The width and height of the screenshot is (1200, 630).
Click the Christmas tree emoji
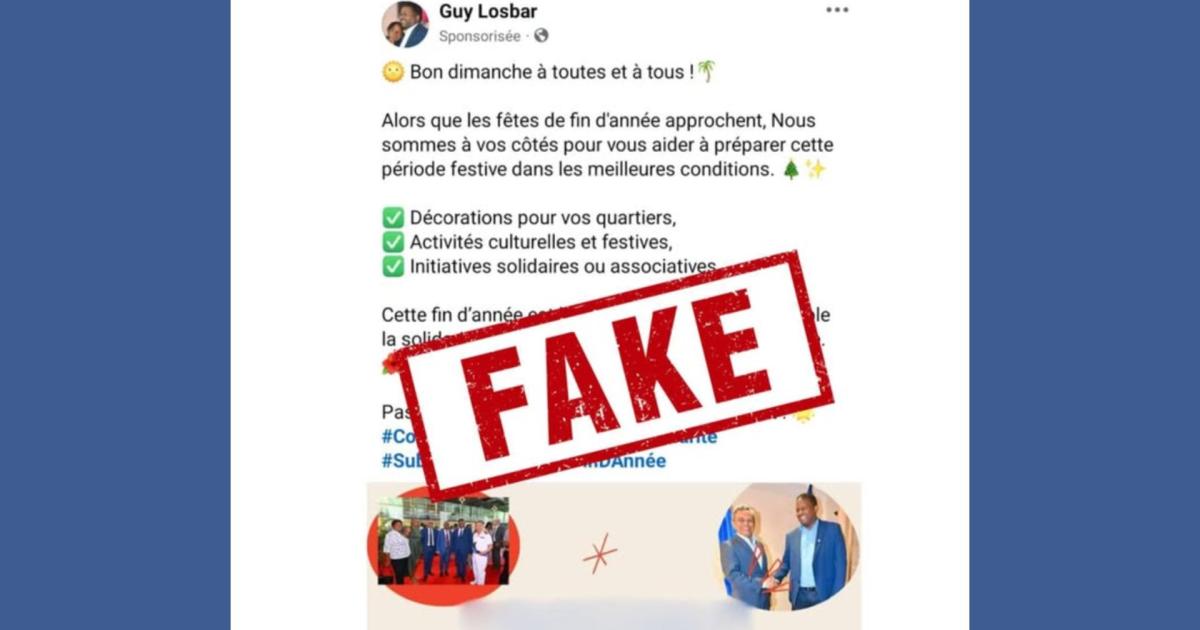click(x=791, y=169)
